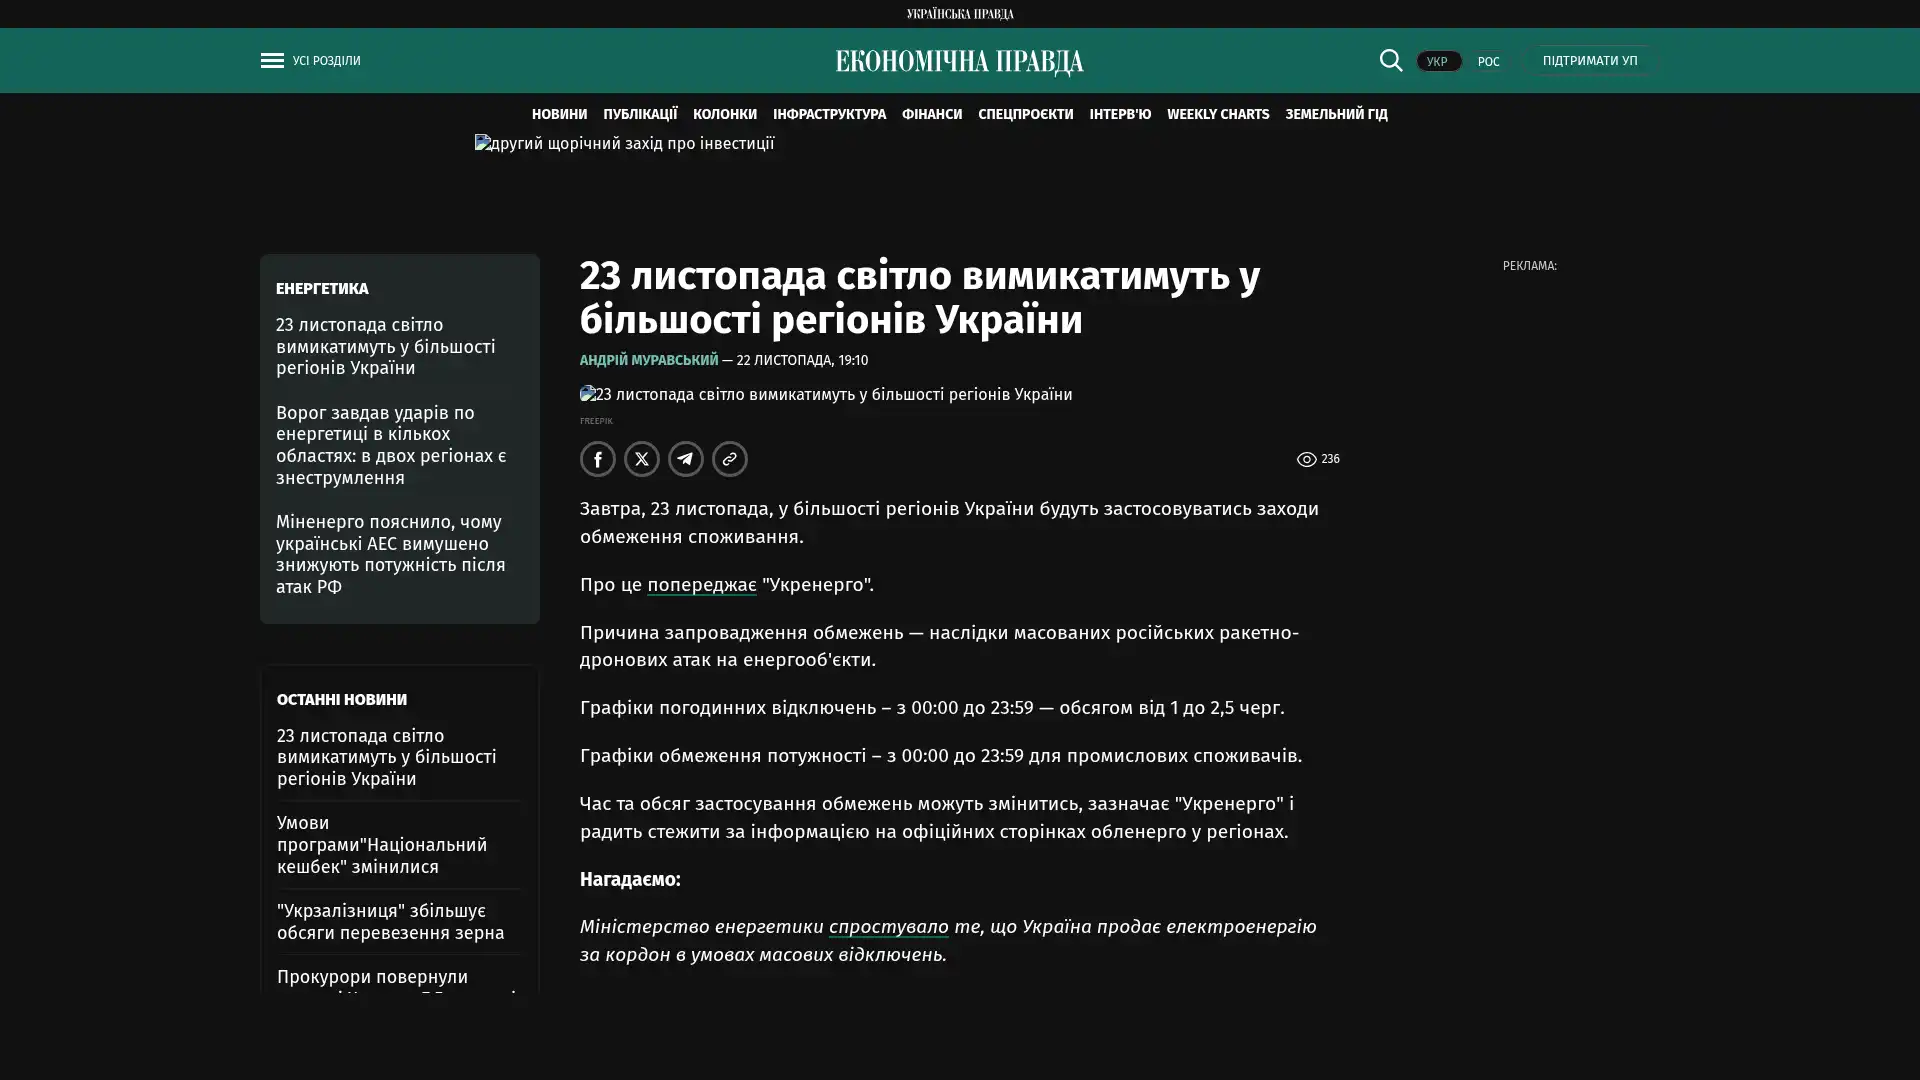Open the WEEKLY CHARTS menu item
The width and height of the screenshot is (1920, 1080).
[1217, 115]
